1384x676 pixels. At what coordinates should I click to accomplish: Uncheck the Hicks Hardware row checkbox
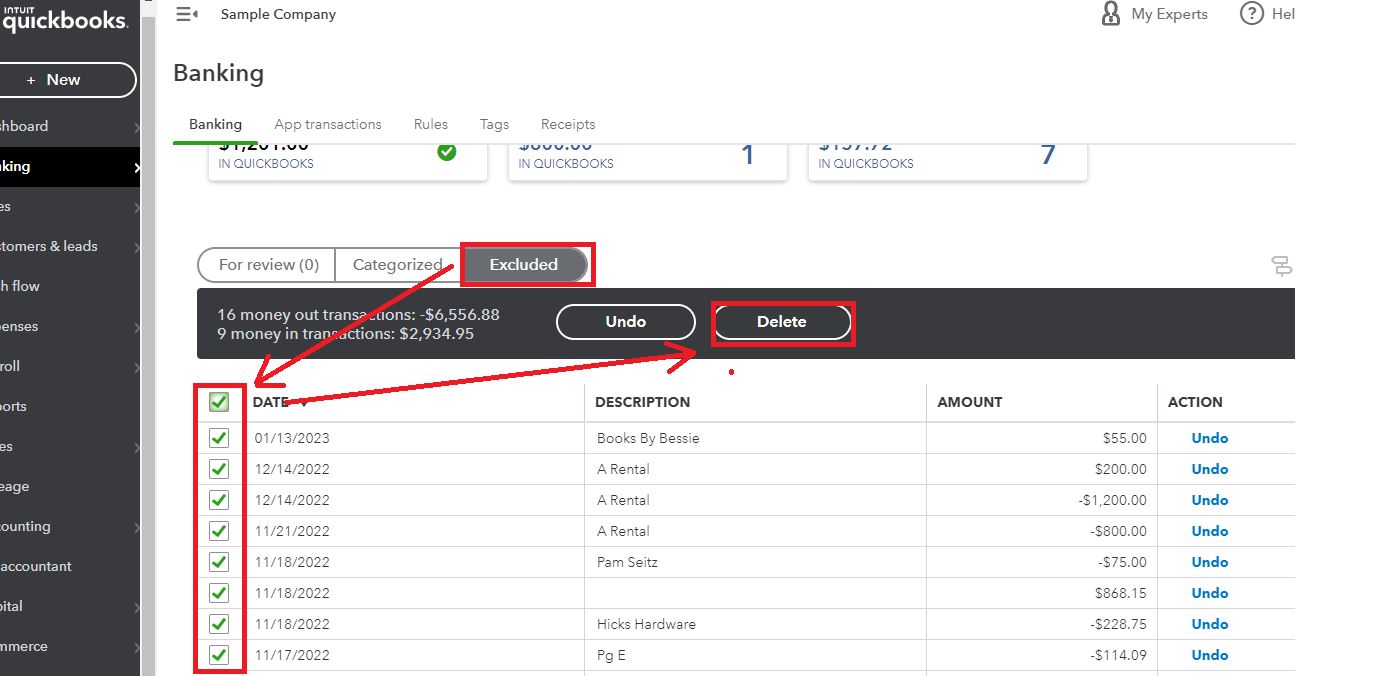(219, 624)
